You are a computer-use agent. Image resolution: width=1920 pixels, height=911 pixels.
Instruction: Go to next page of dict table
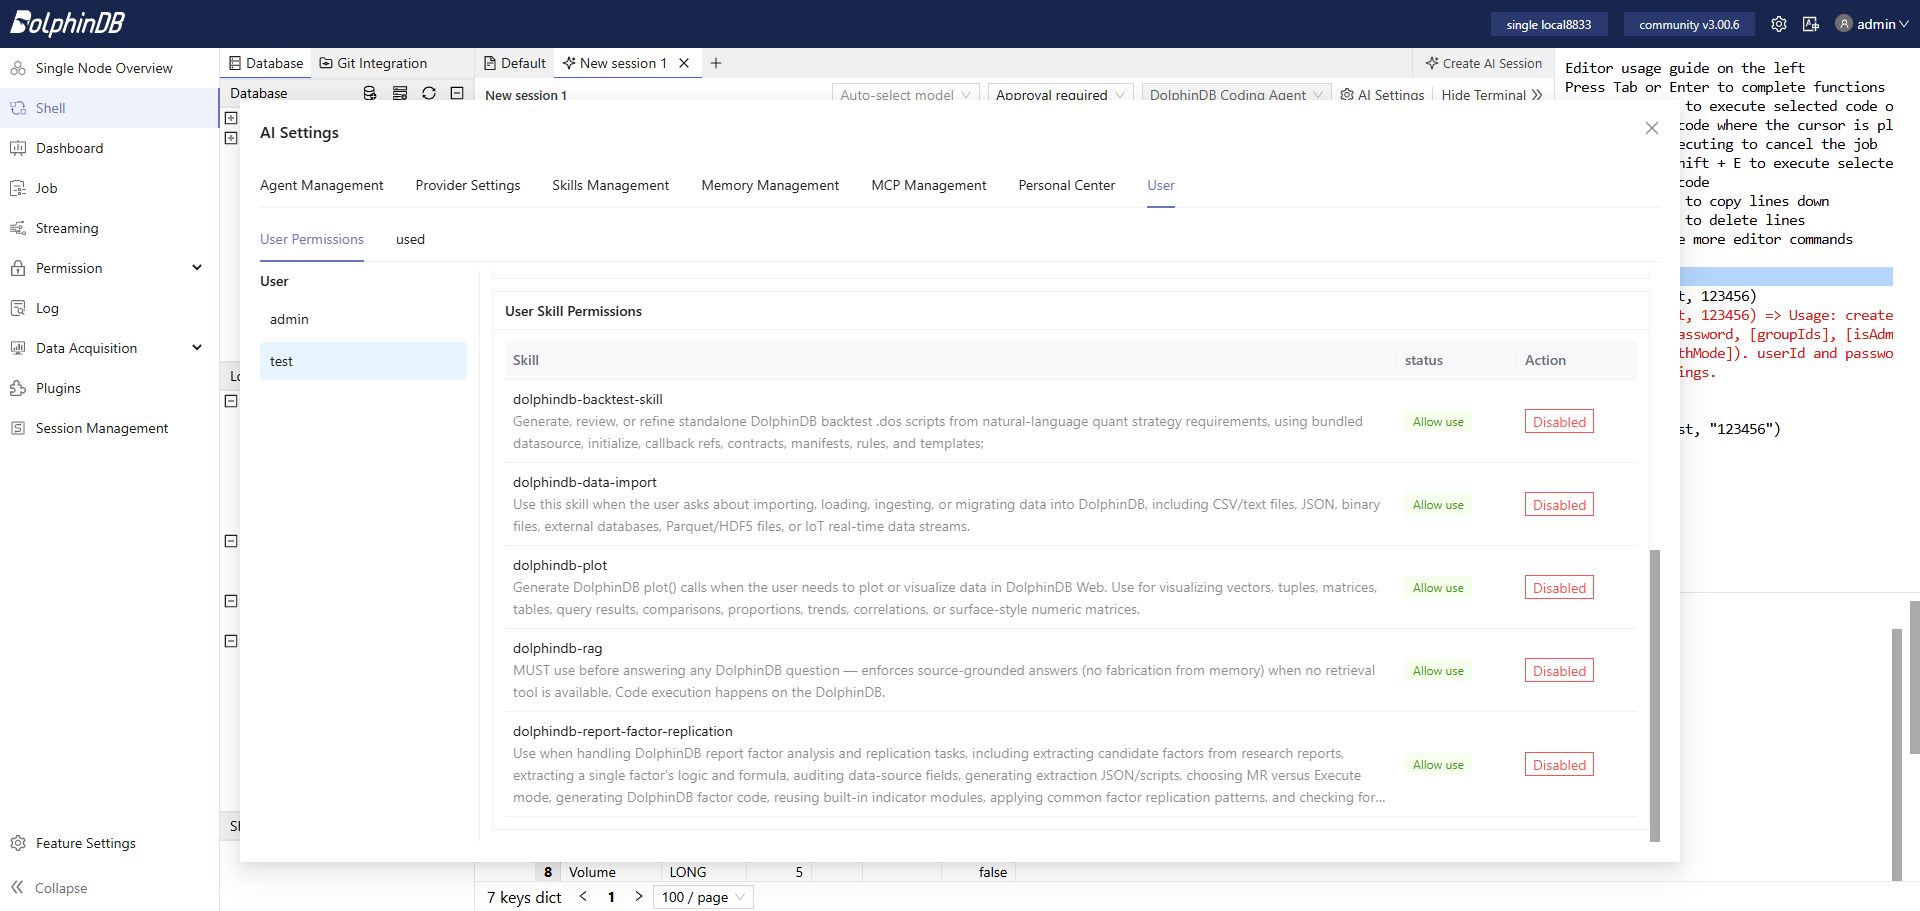(x=639, y=897)
